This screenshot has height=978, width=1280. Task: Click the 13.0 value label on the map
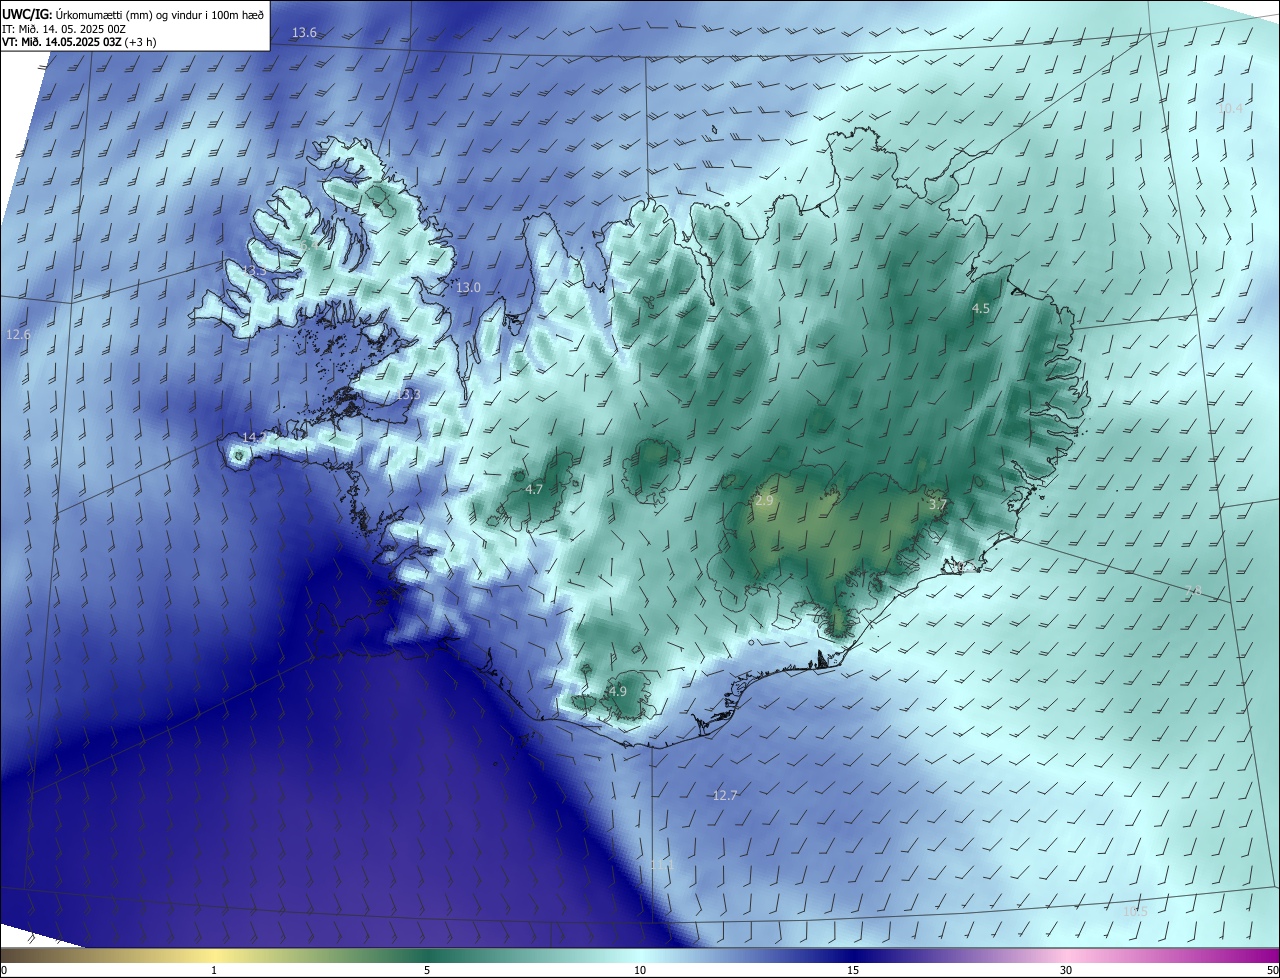[x=468, y=288]
